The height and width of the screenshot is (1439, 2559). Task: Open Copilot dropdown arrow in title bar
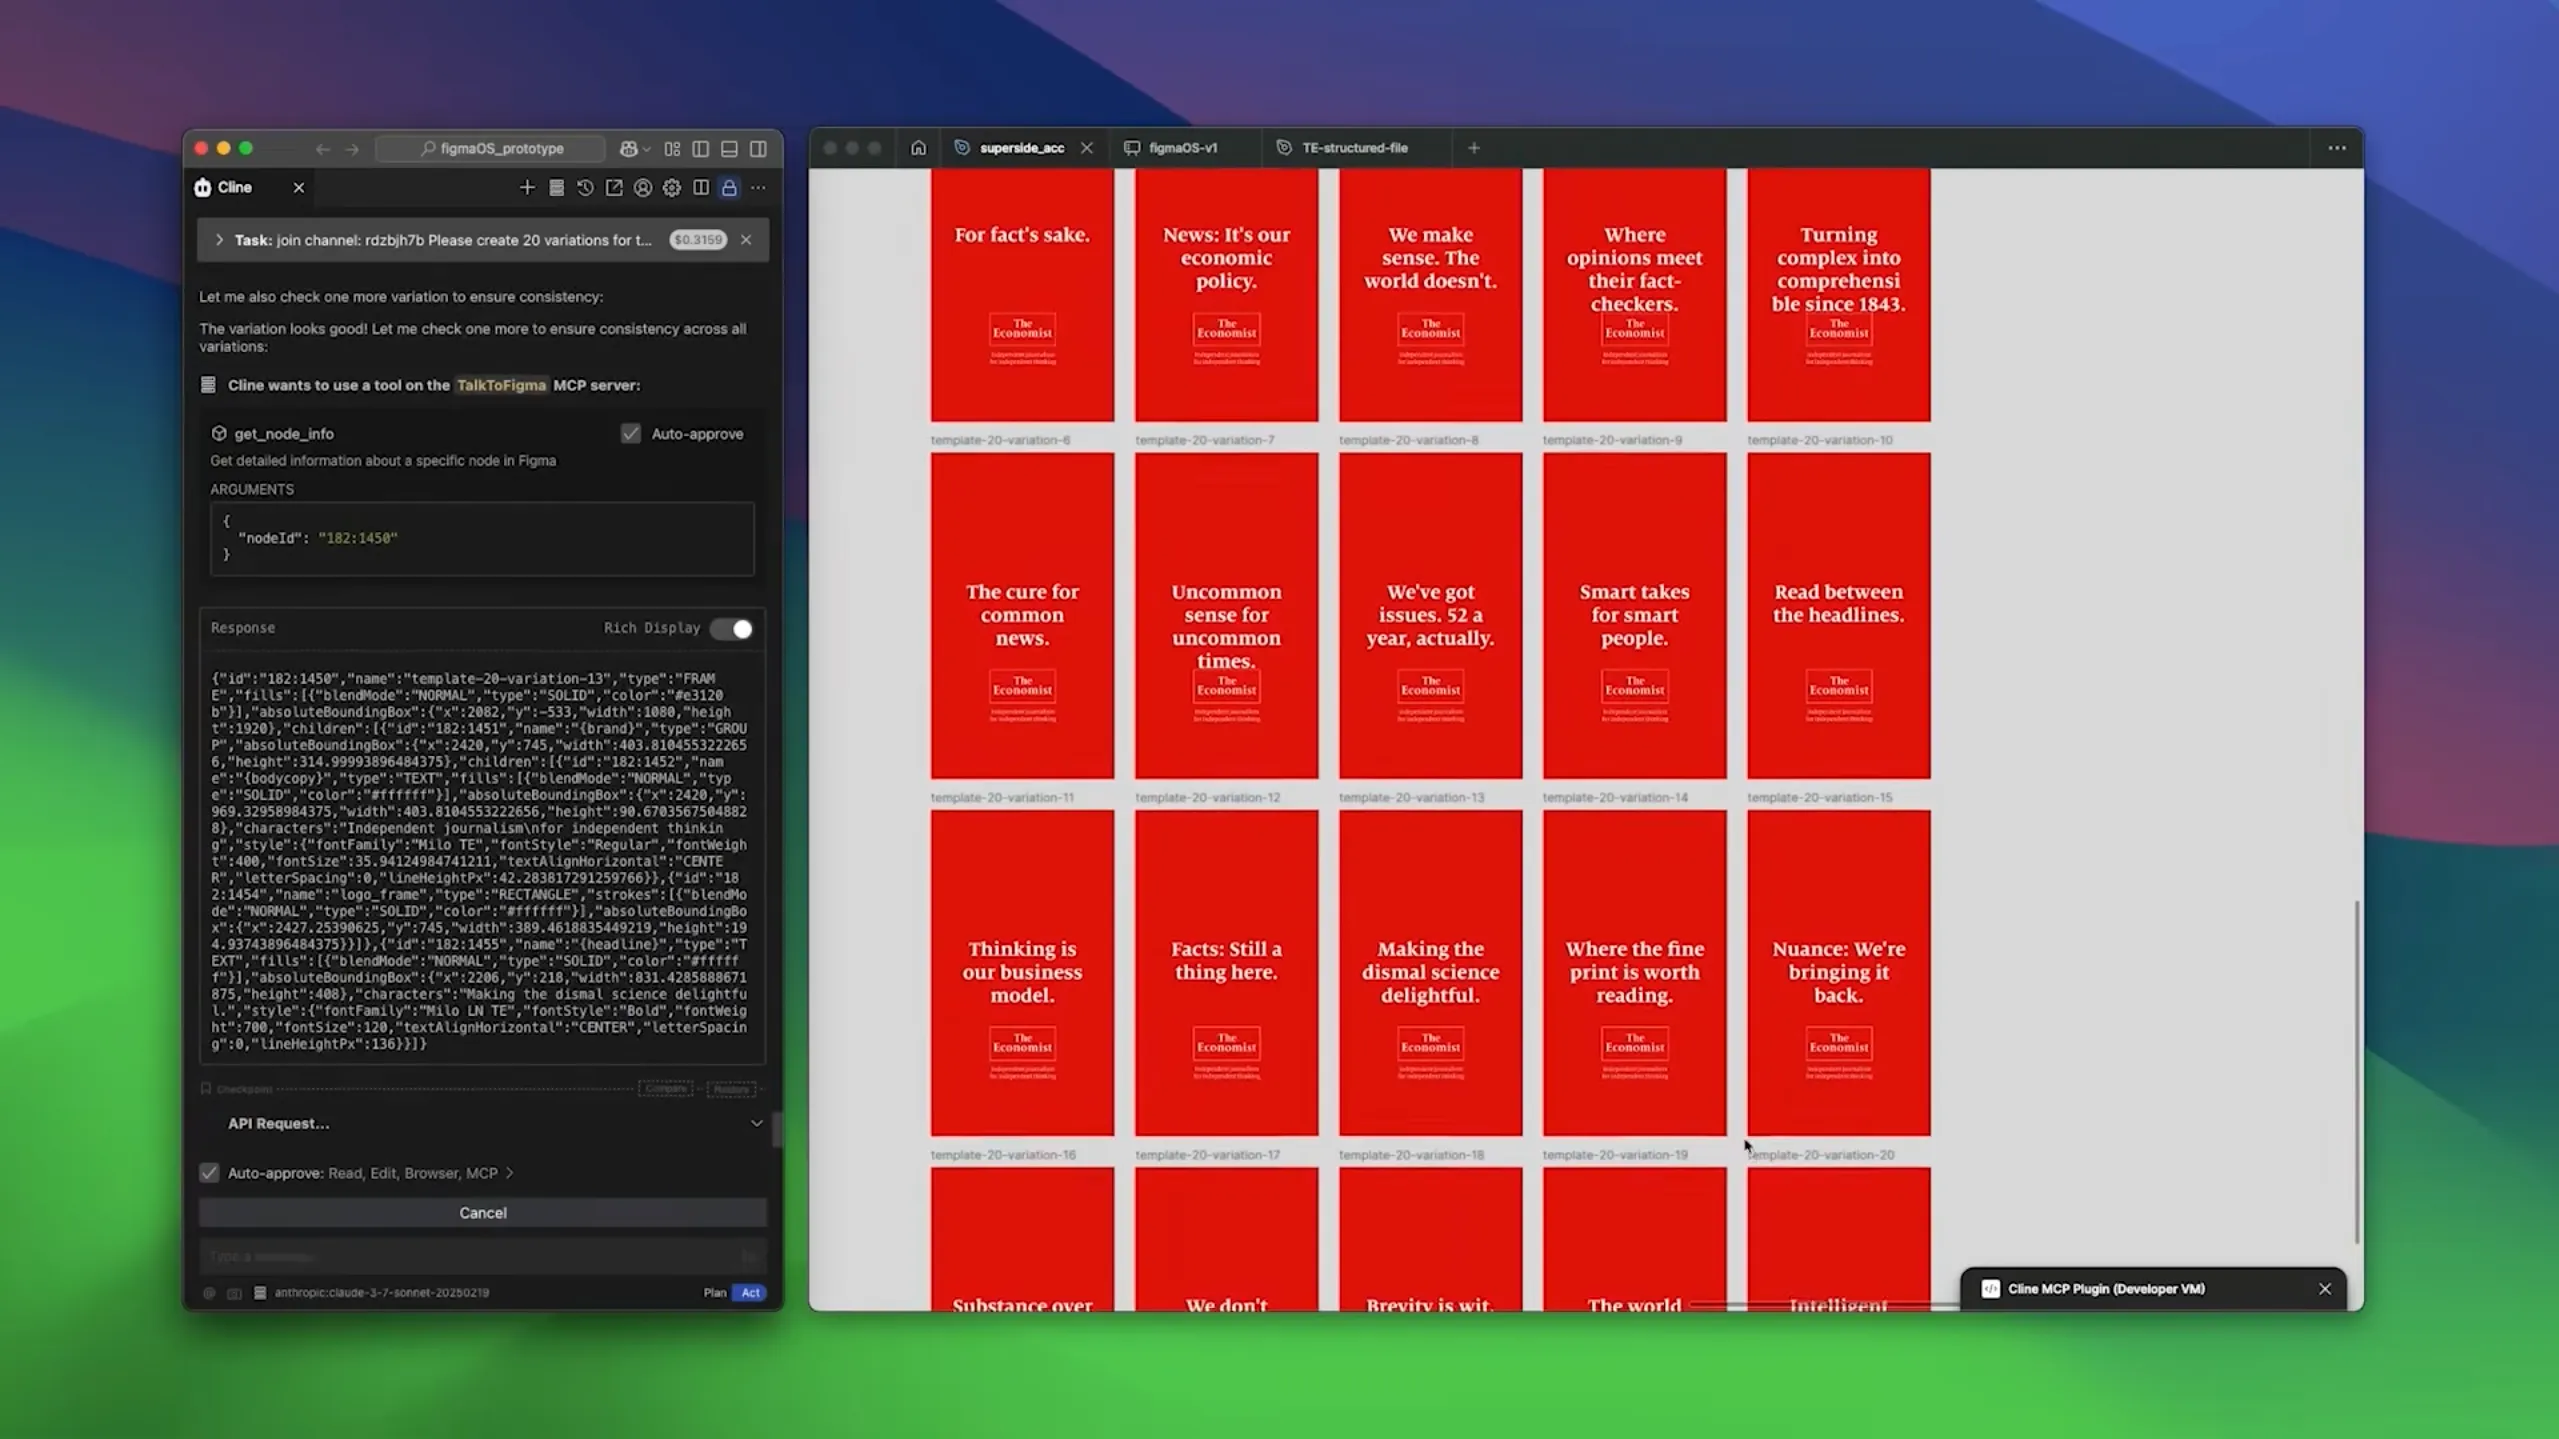(647, 149)
